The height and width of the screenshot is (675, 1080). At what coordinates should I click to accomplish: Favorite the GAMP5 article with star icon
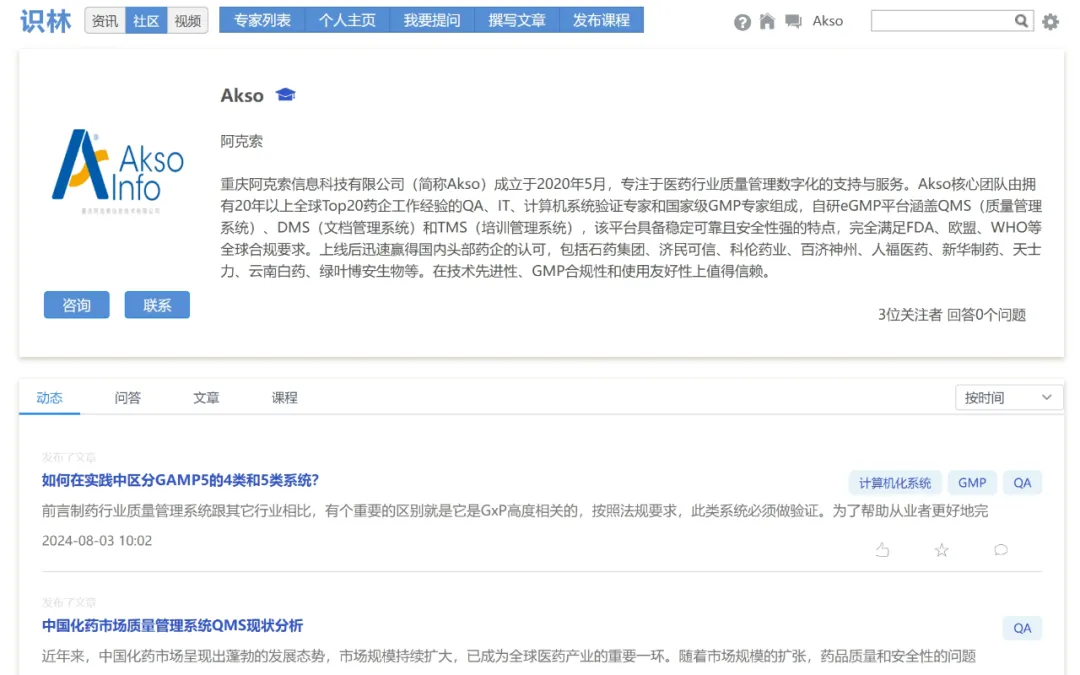(941, 550)
